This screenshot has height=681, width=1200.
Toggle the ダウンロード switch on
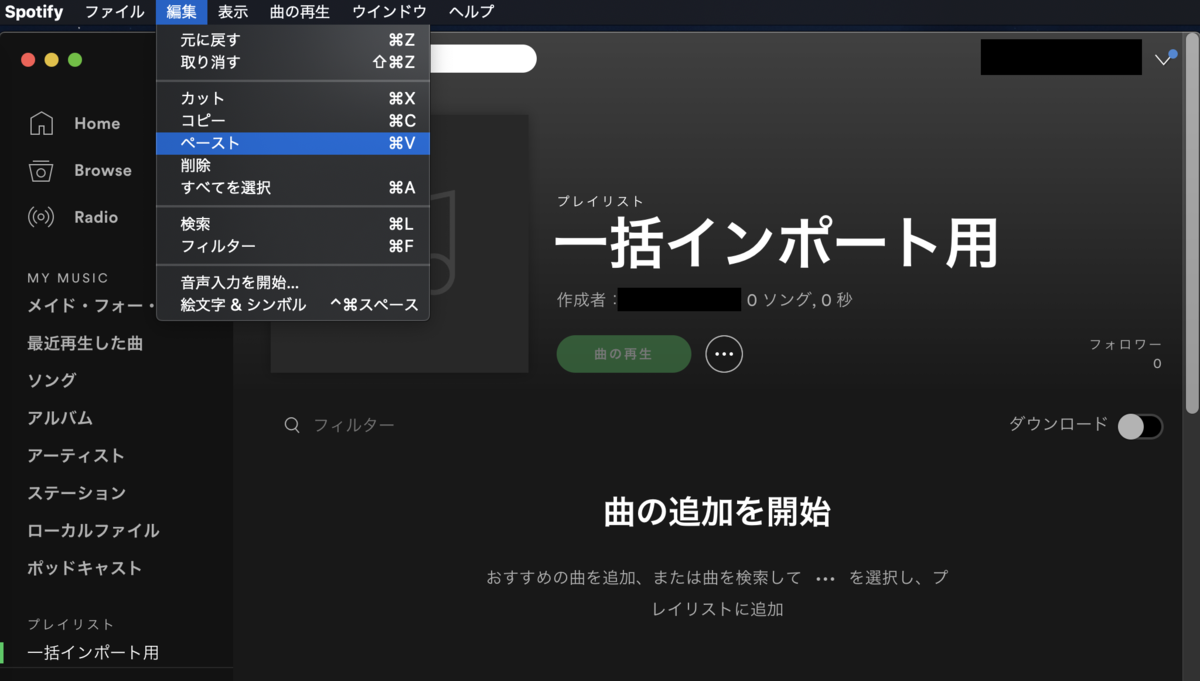click(1140, 426)
